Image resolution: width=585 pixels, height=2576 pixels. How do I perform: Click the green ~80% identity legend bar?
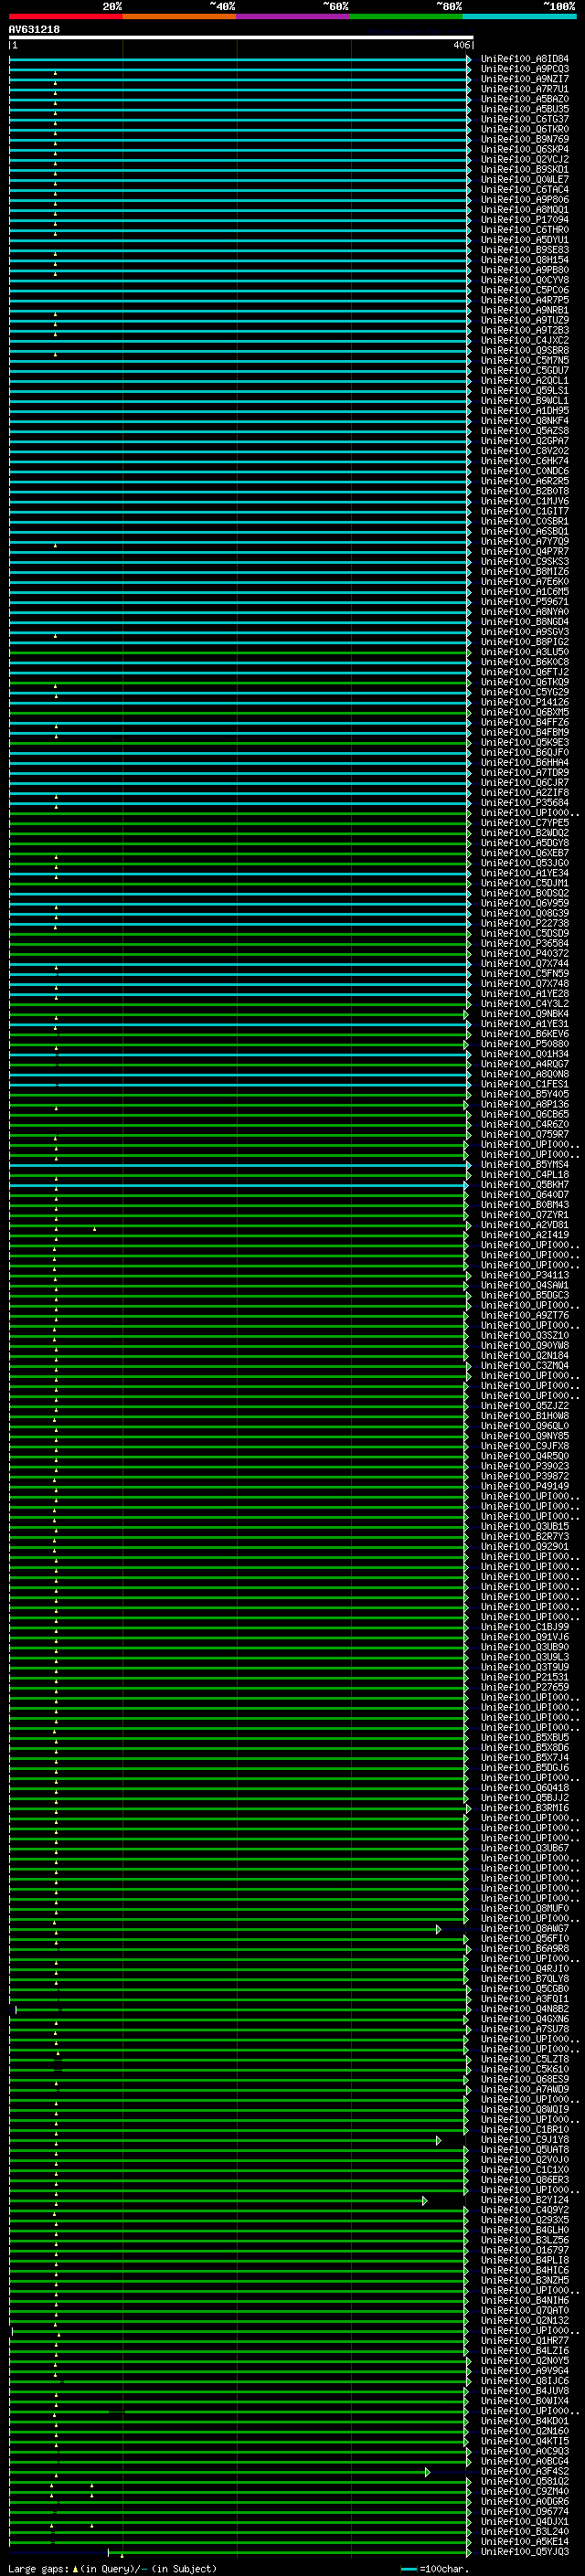pos(406,16)
